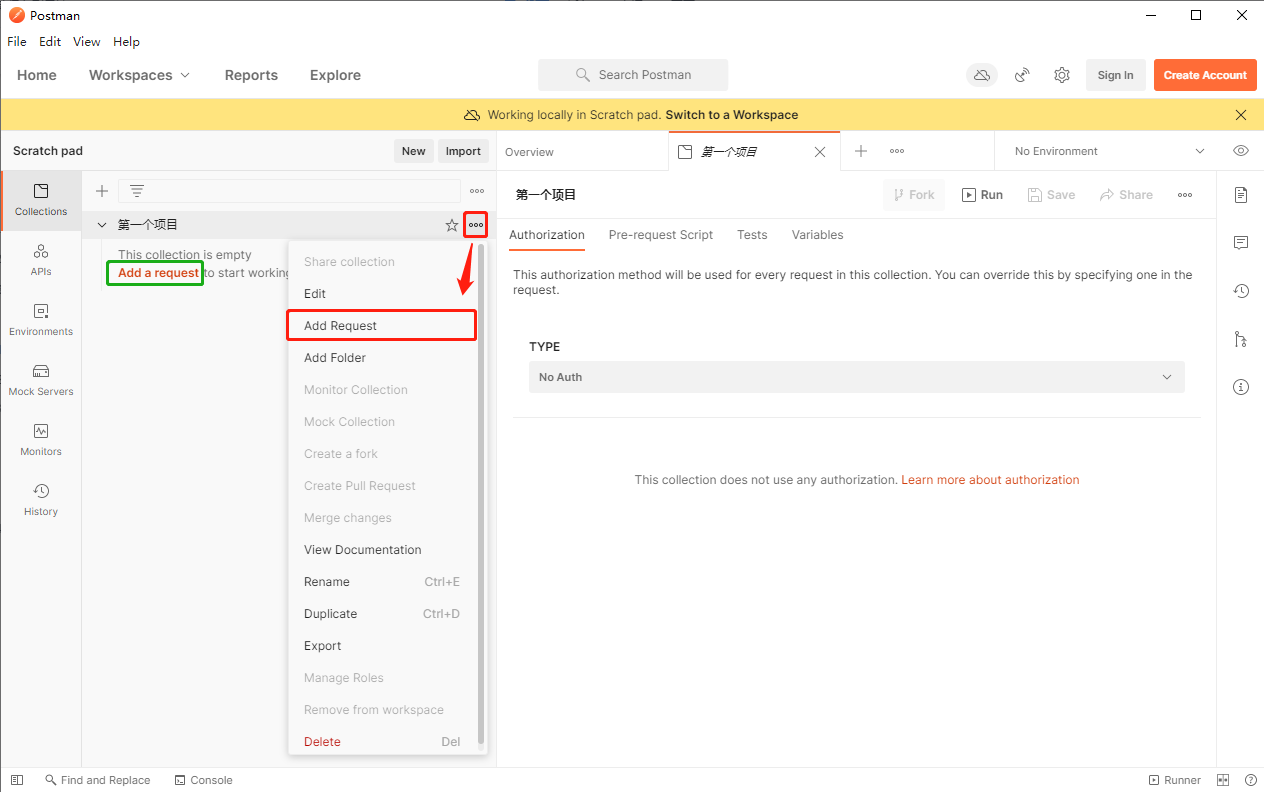
Task: Open the Pull requests icon in right sidebar
Action: (1241, 339)
